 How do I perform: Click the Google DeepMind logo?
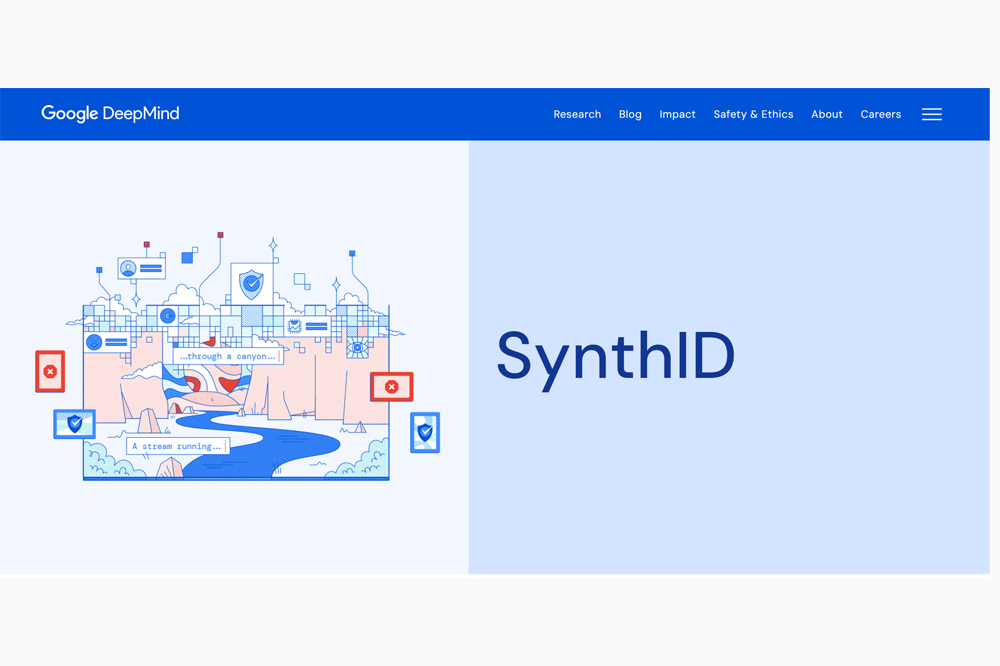coord(110,114)
